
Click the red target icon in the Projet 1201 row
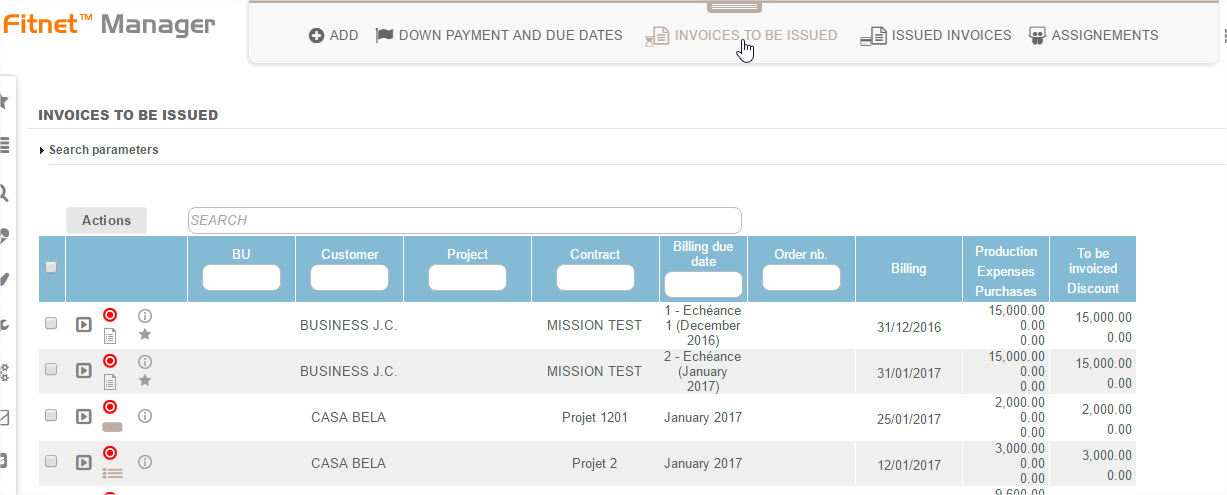[x=110, y=407]
